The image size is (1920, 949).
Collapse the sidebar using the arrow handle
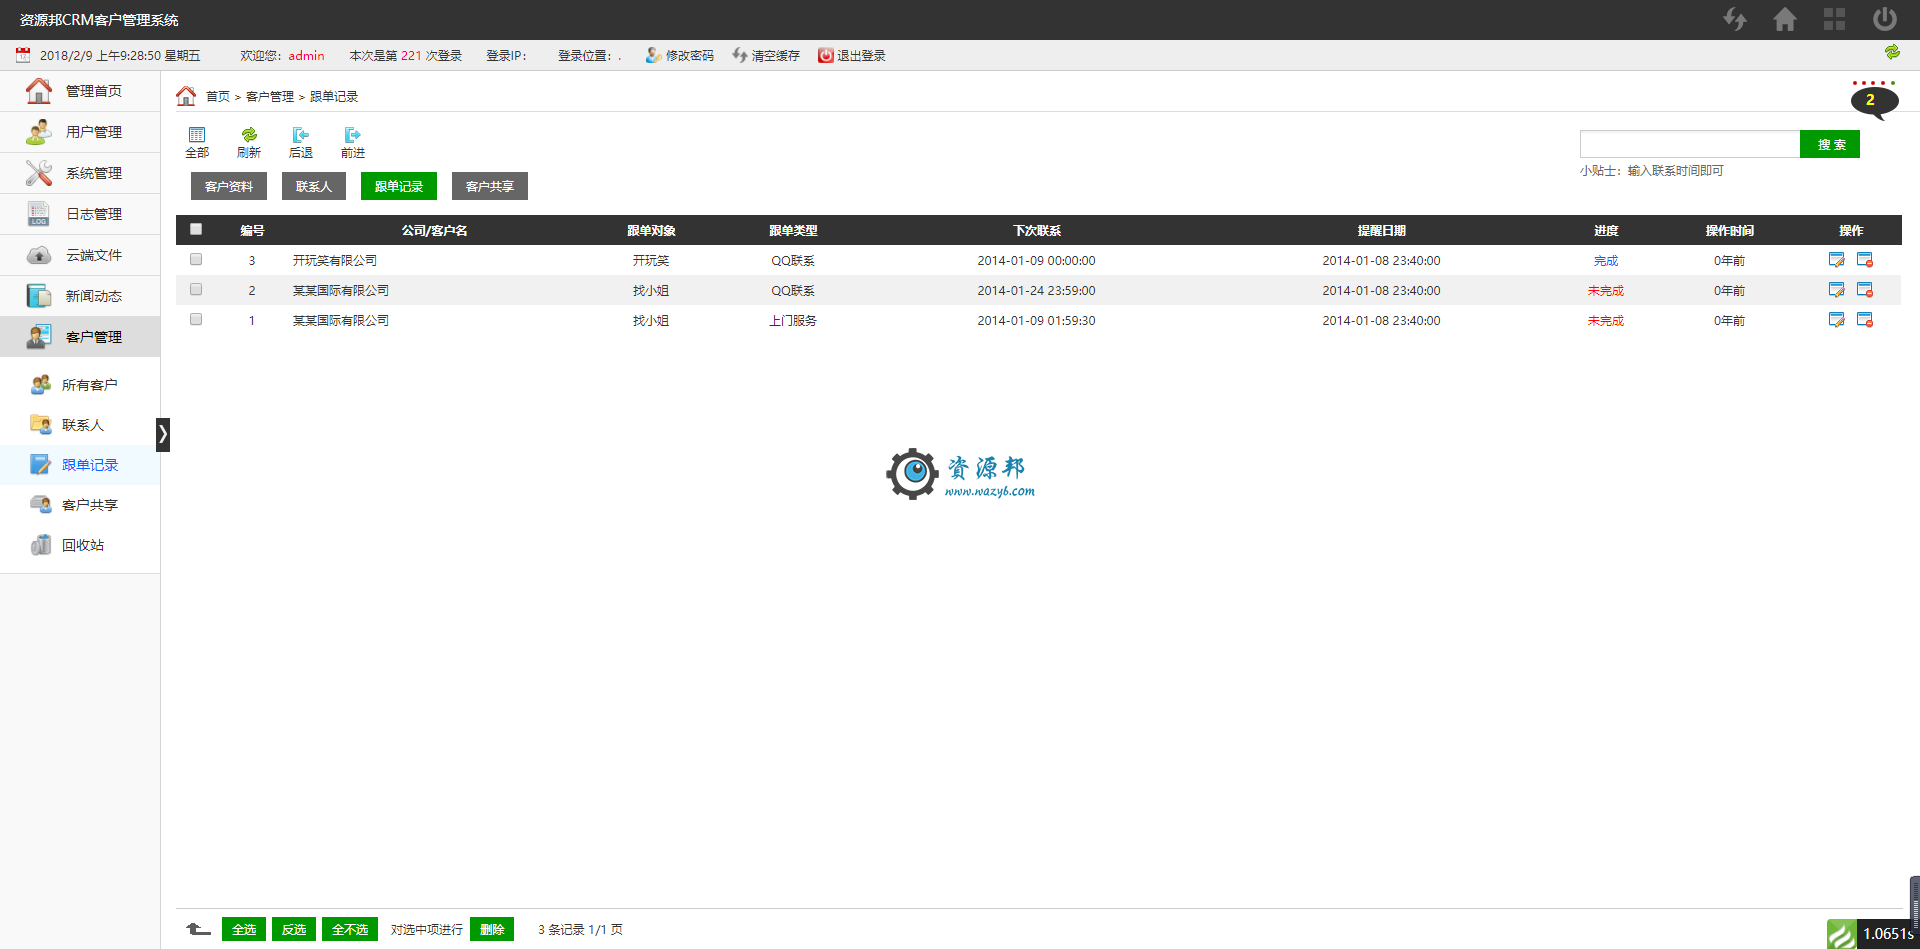pos(163,434)
